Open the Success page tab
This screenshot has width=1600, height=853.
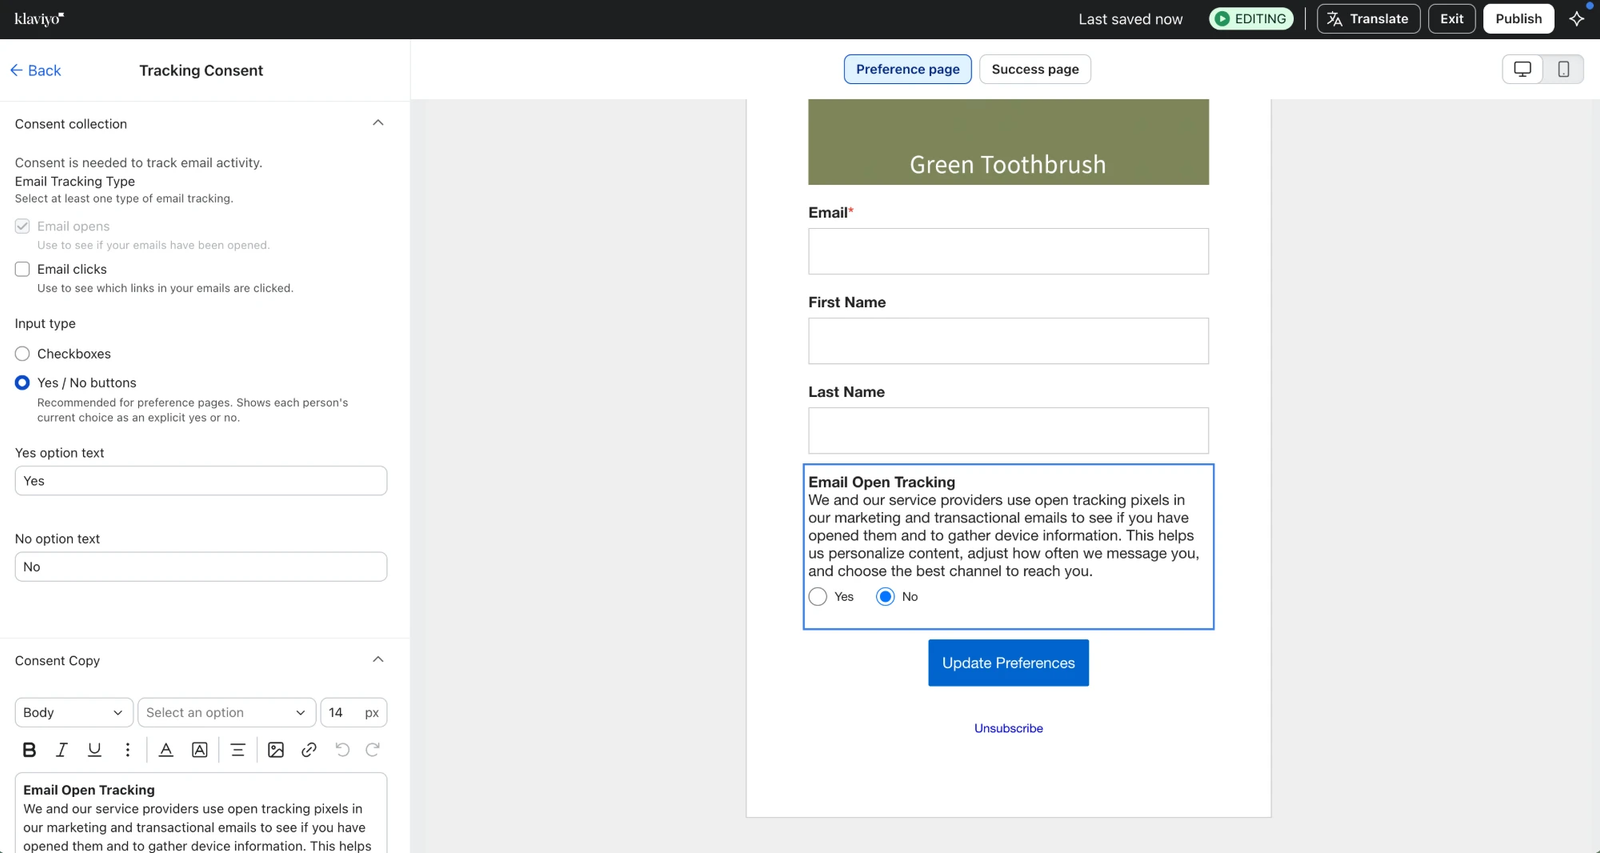1035,69
